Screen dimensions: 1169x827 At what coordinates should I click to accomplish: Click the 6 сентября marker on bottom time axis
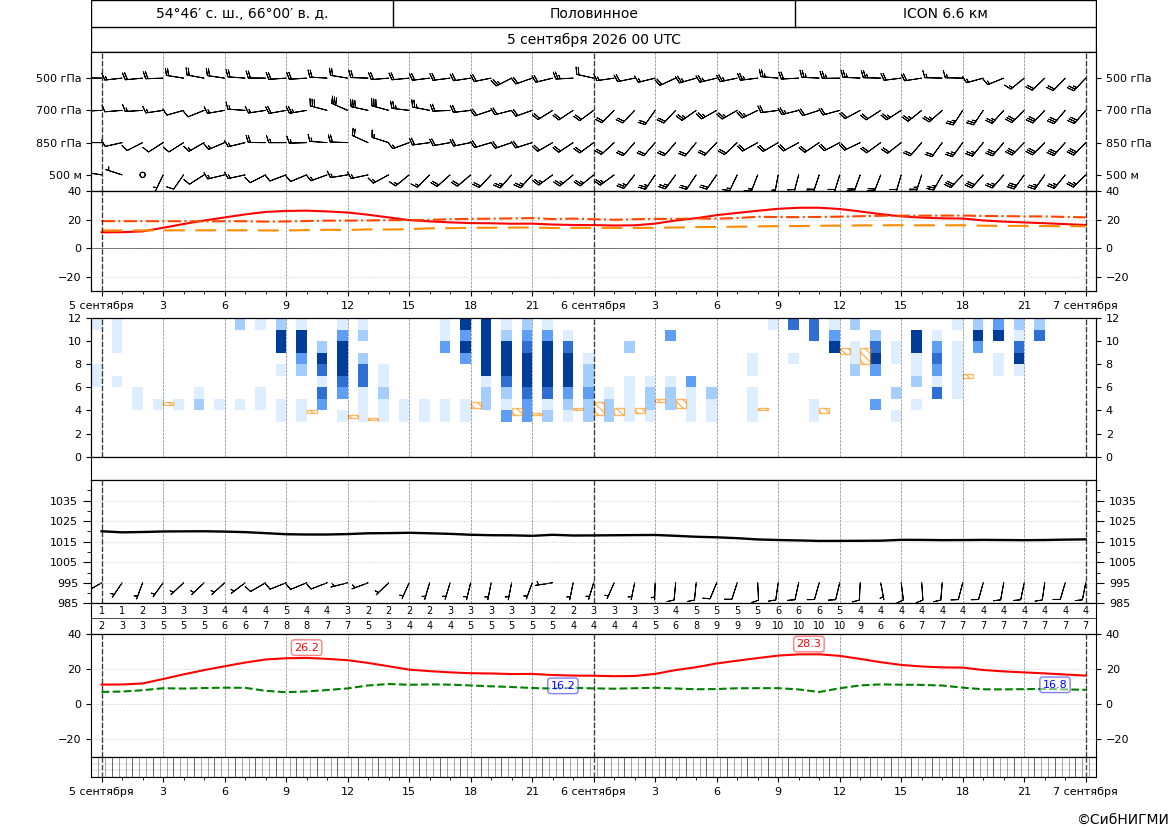(593, 791)
